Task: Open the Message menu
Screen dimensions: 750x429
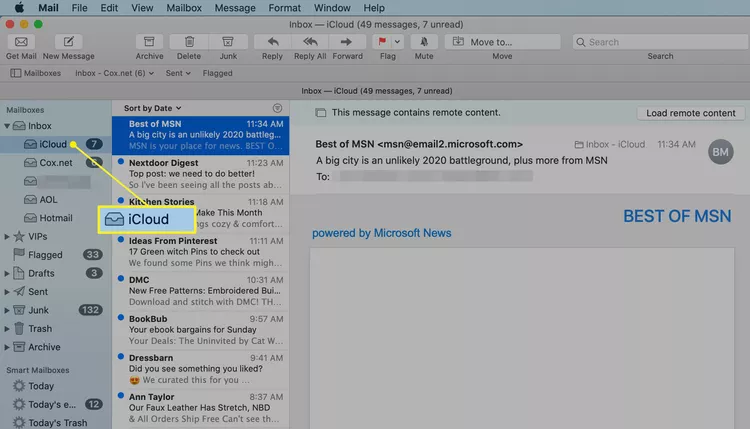Action: [x=235, y=8]
